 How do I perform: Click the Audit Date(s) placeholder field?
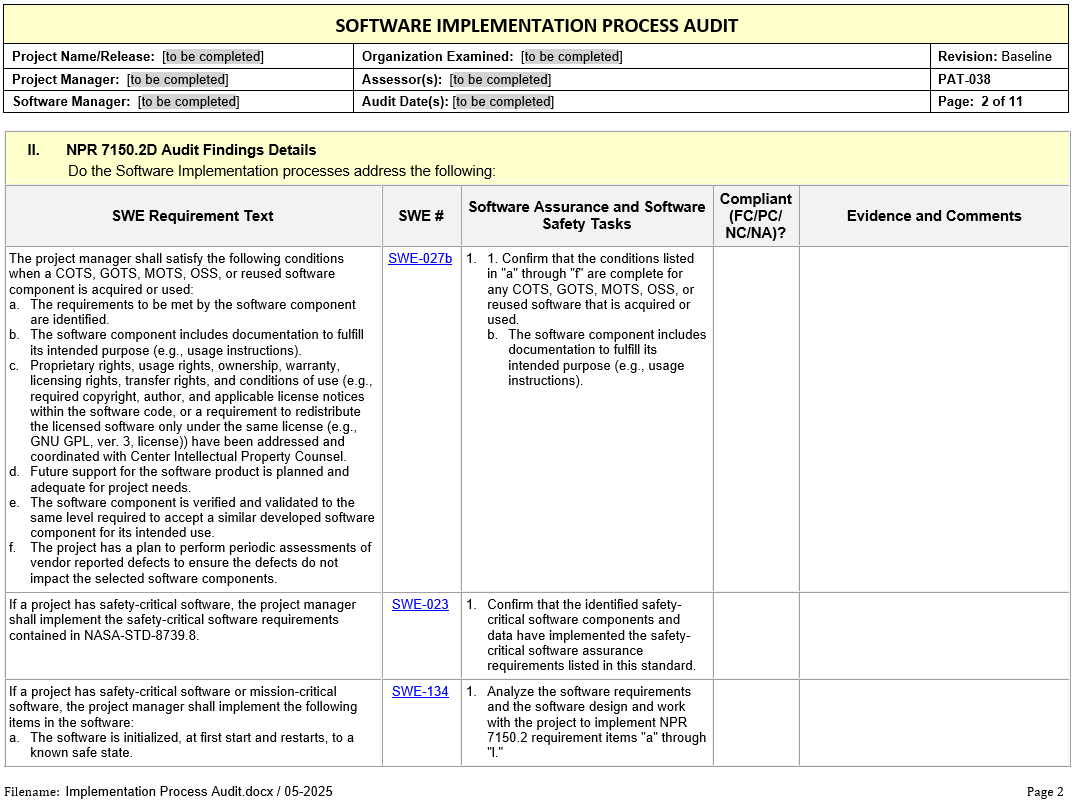point(503,102)
